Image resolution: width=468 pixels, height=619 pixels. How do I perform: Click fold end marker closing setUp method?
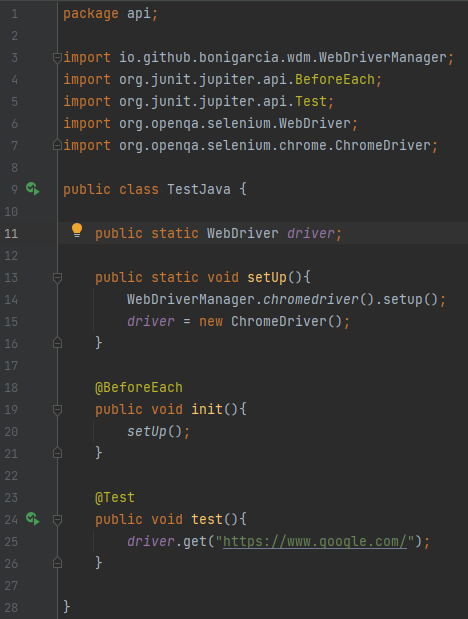57,343
